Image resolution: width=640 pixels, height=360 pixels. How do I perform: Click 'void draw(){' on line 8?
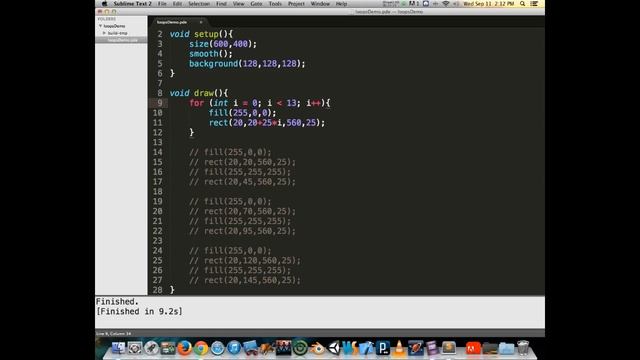(x=199, y=93)
